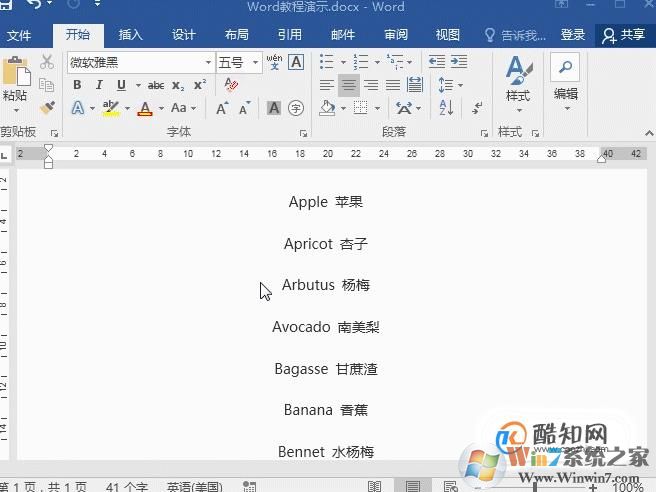Apply paragraph shading fill color
This screenshot has width=656, height=492.
(327, 108)
